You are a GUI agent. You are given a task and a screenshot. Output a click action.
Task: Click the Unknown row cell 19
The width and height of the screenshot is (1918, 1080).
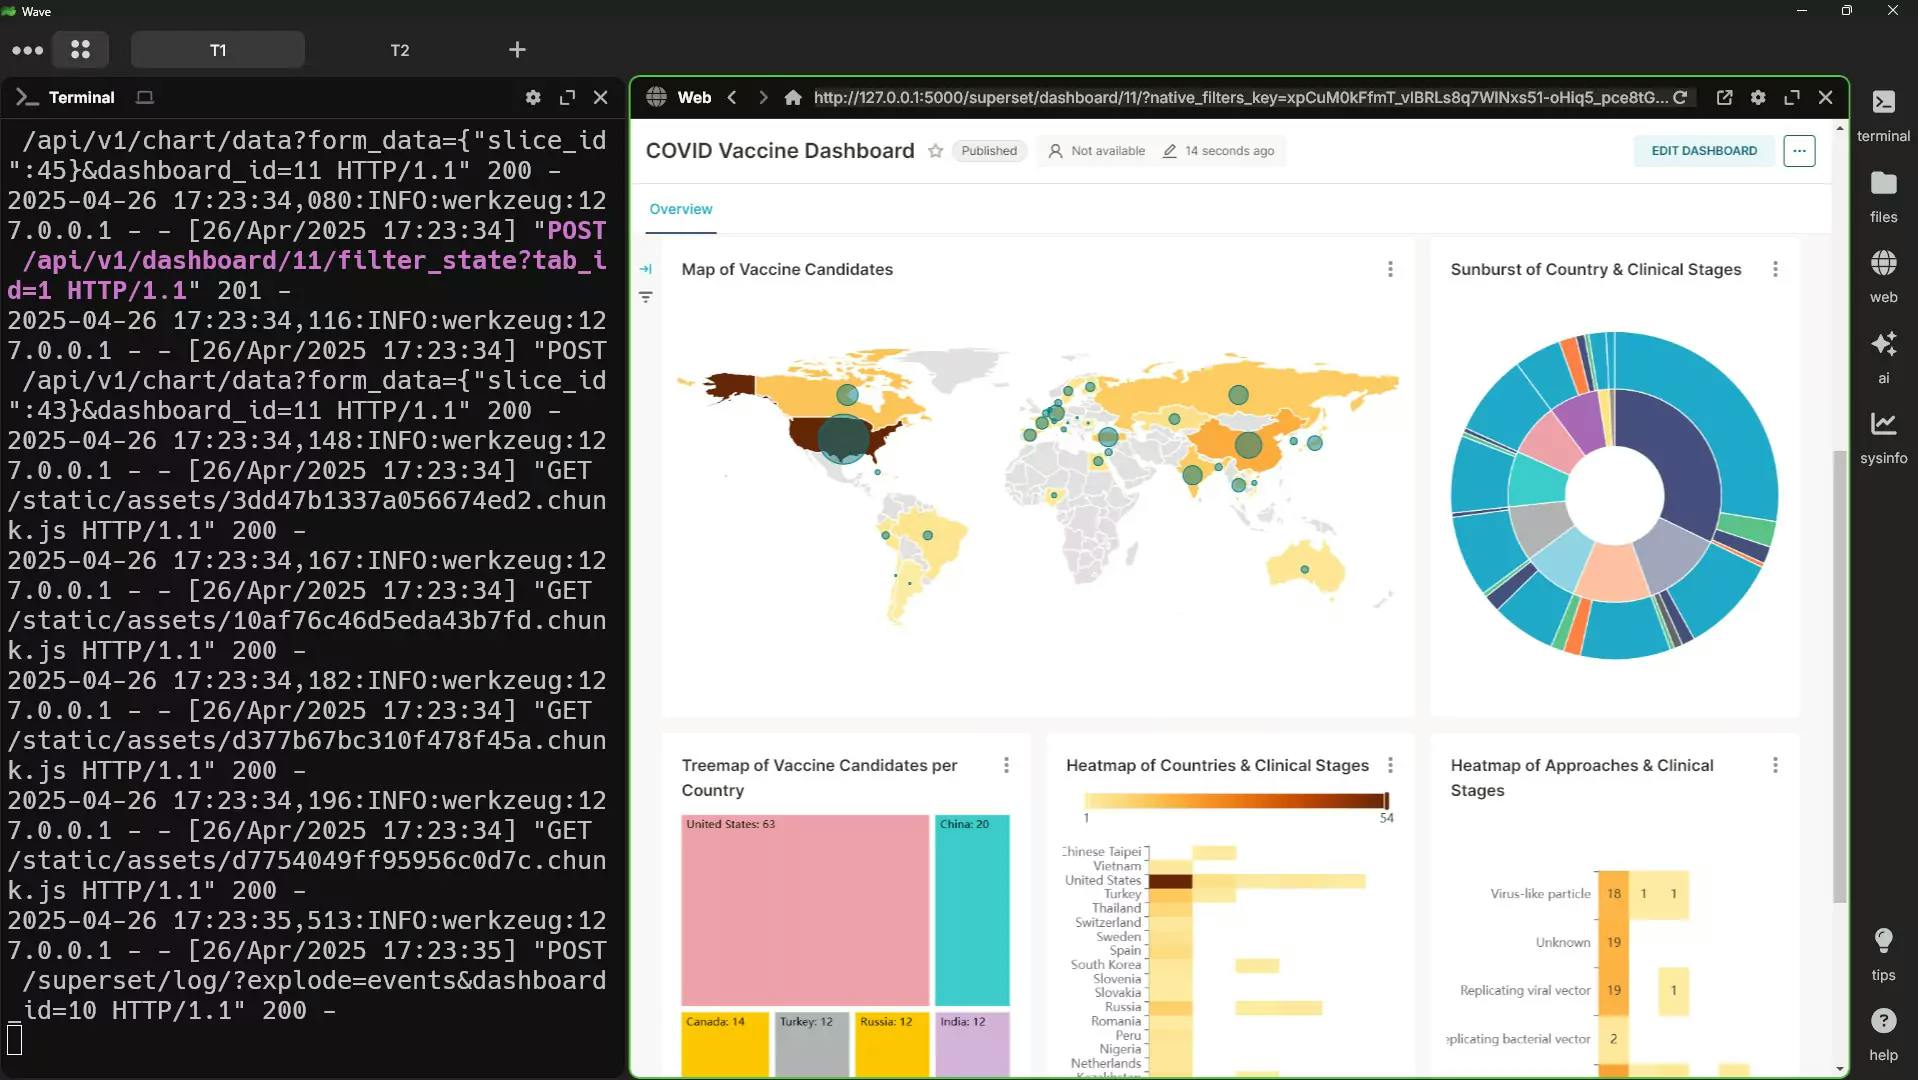point(1613,942)
